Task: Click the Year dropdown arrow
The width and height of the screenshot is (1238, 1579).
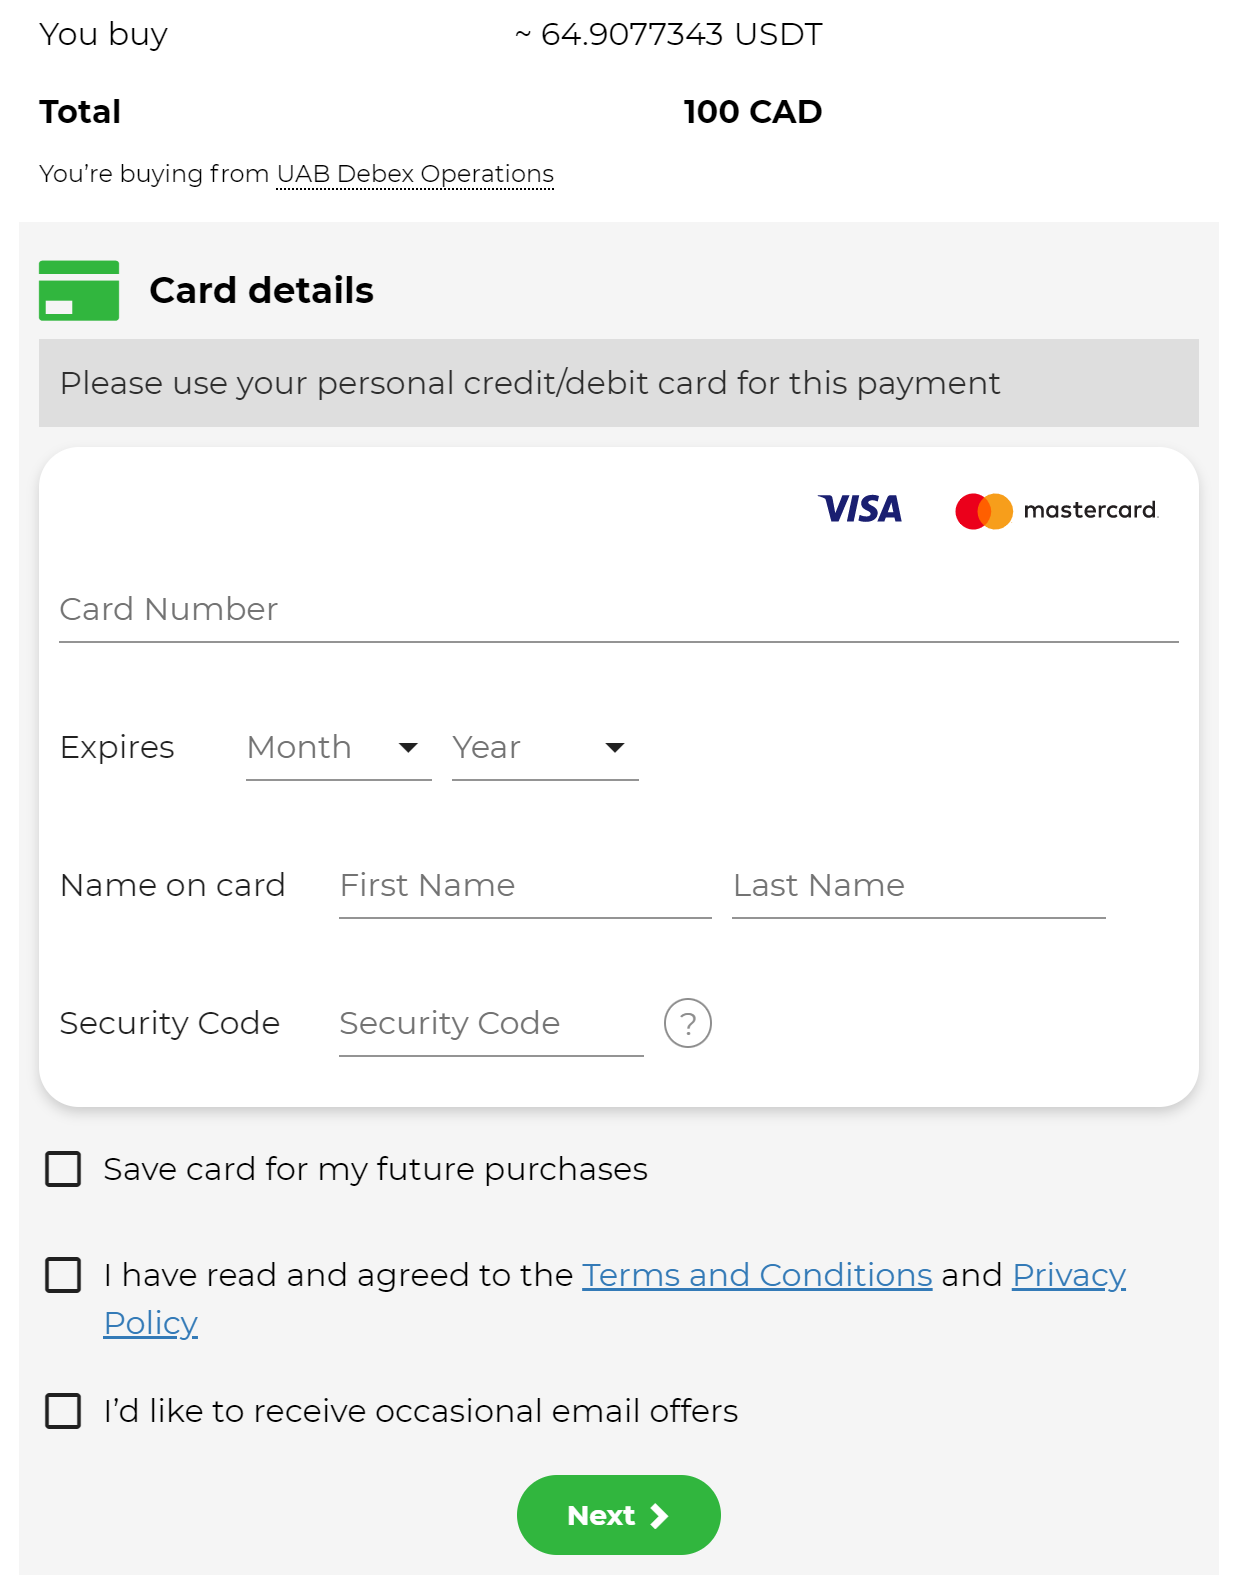Action: point(615,748)
